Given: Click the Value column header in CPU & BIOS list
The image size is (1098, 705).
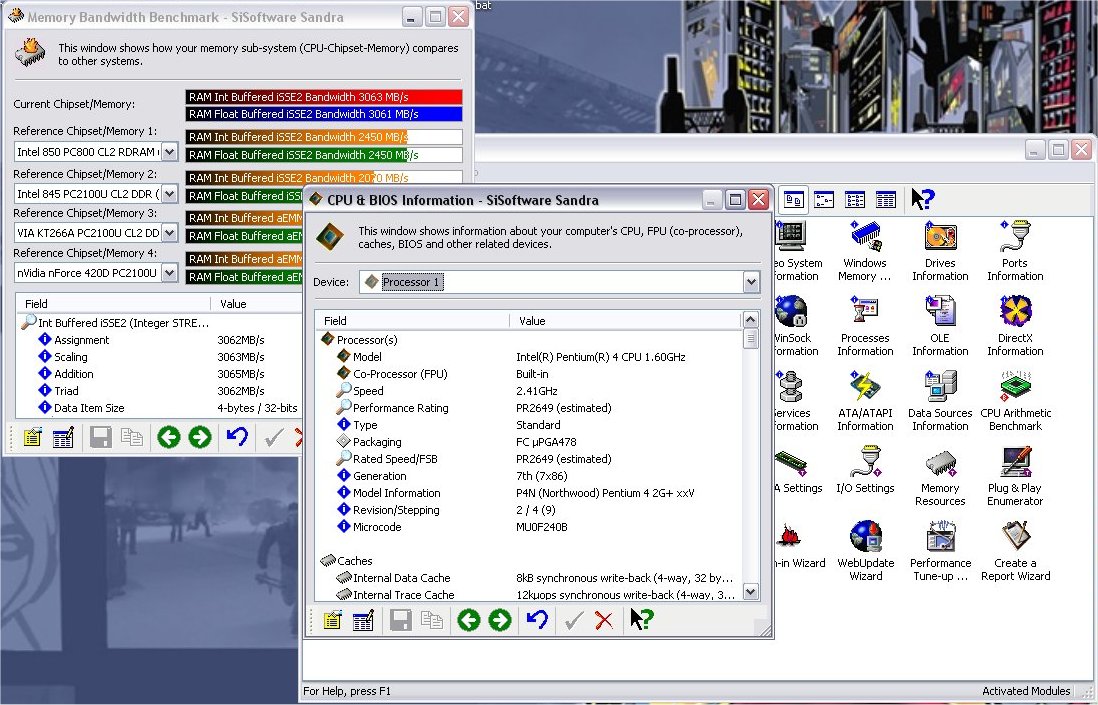Looking at the screenshot, I should [625, 321].
